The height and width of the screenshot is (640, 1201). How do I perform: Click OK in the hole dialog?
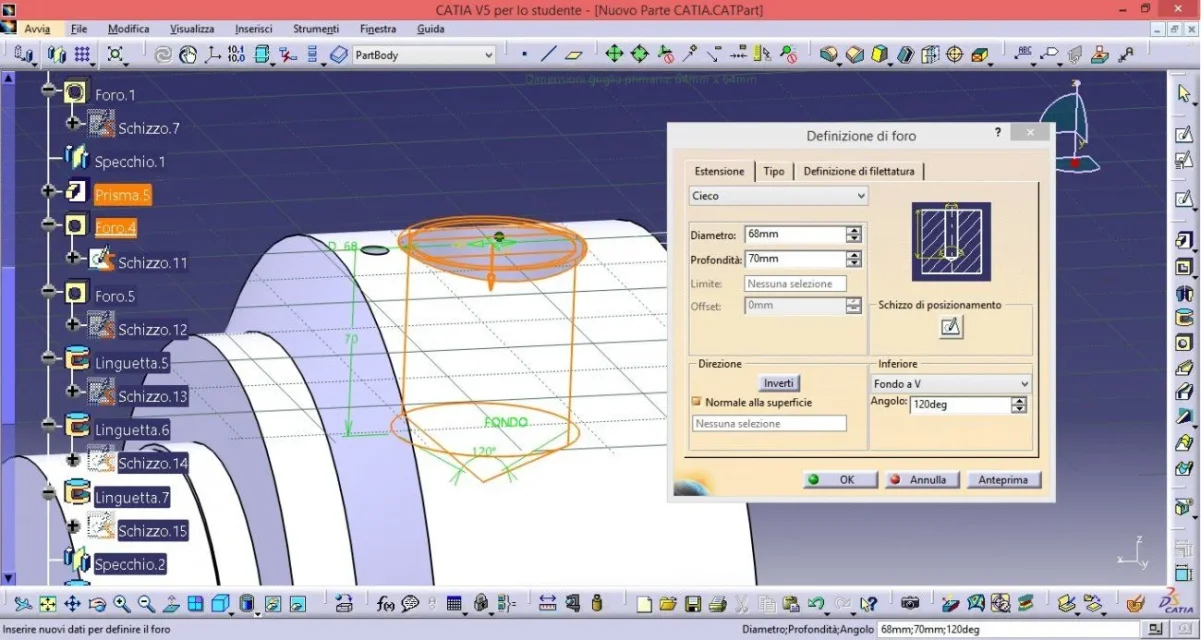840,480
